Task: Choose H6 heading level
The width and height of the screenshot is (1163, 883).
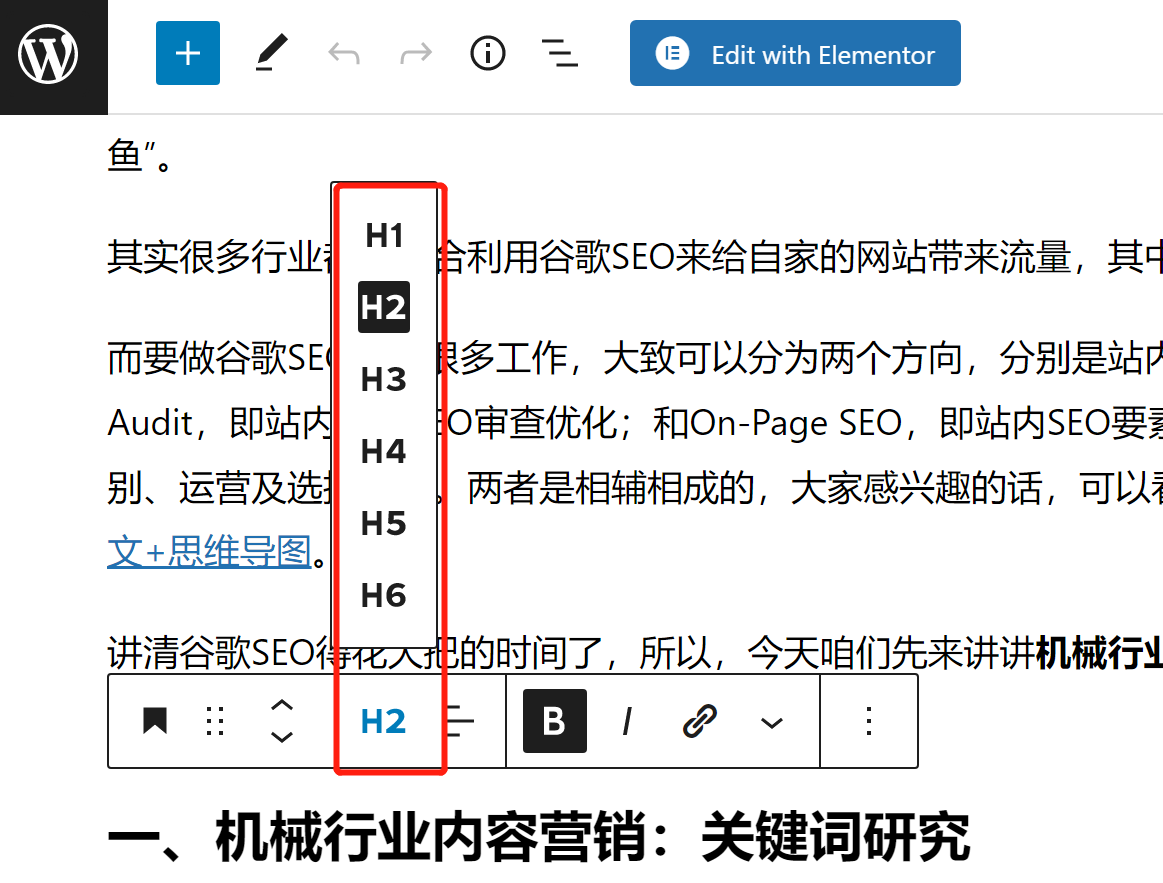Action: 384,595
